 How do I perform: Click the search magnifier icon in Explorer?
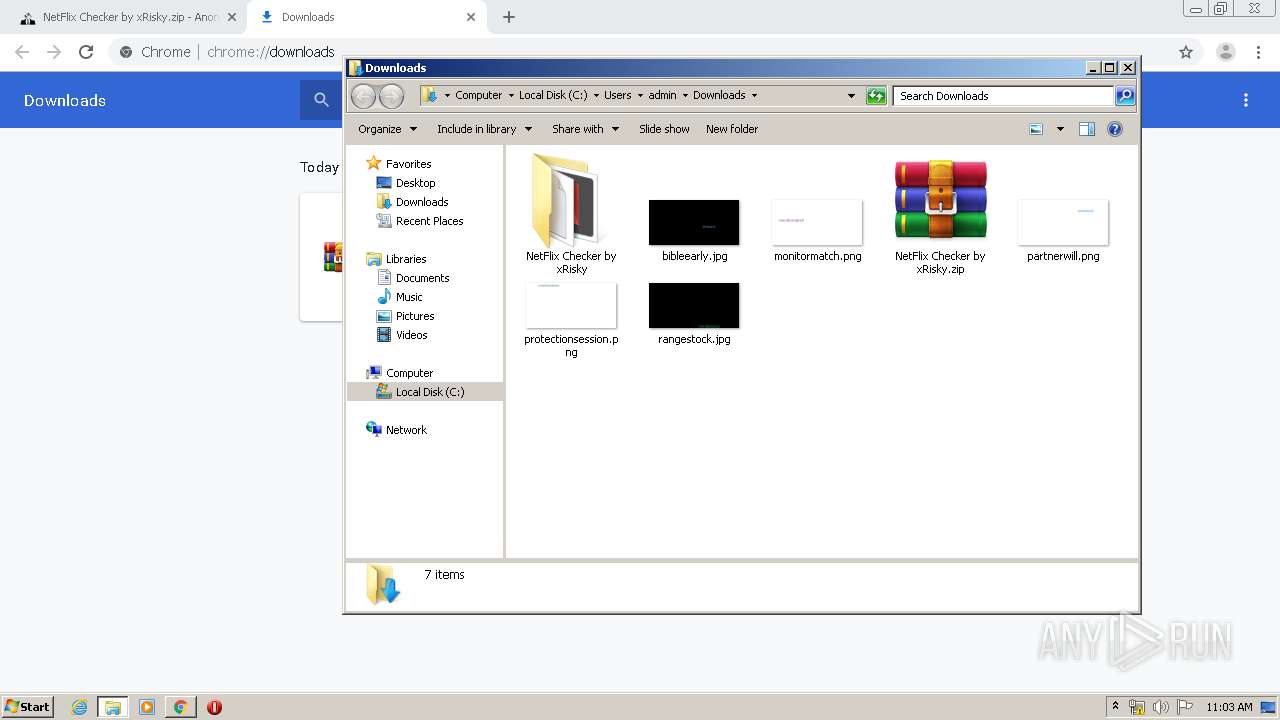(x=1125, y=96)
